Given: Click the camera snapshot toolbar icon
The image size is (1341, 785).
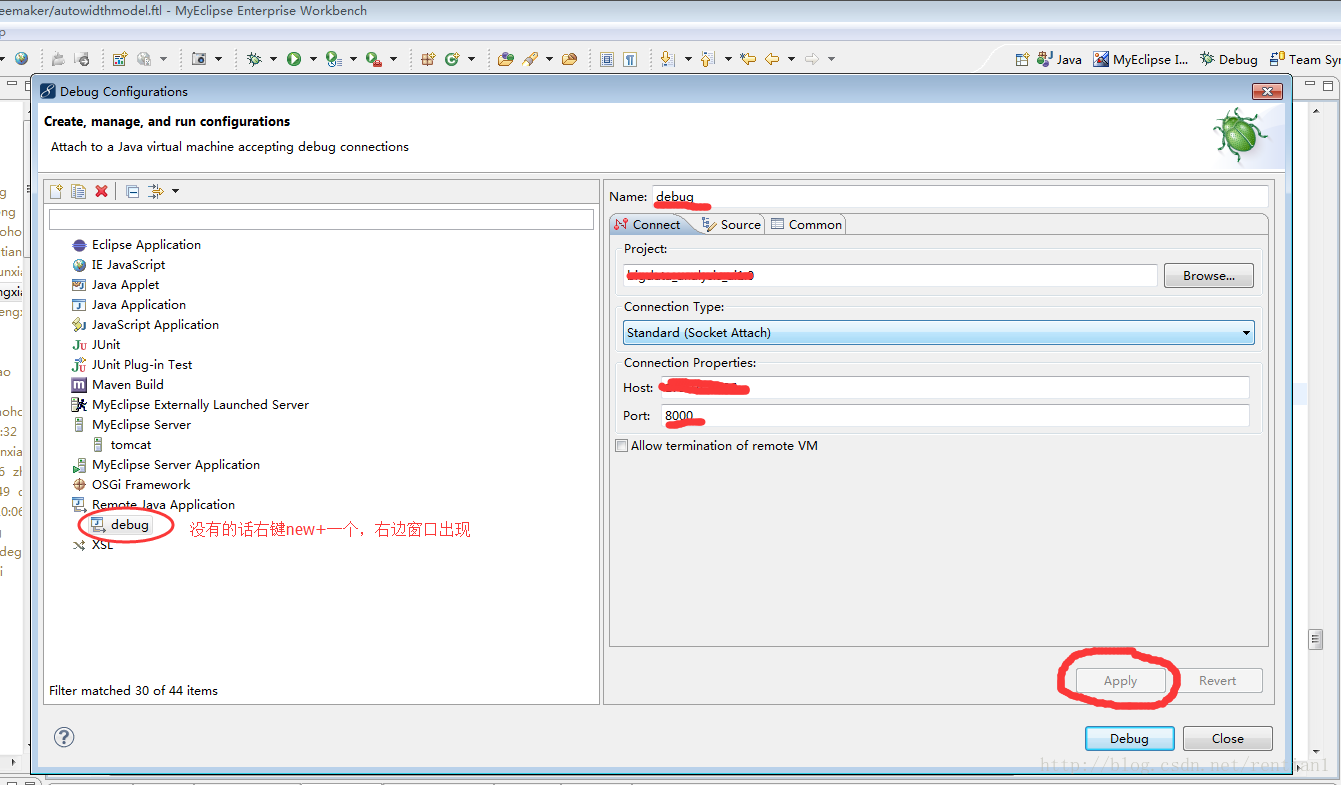Looking at the screenshot, I should [199, 59].
